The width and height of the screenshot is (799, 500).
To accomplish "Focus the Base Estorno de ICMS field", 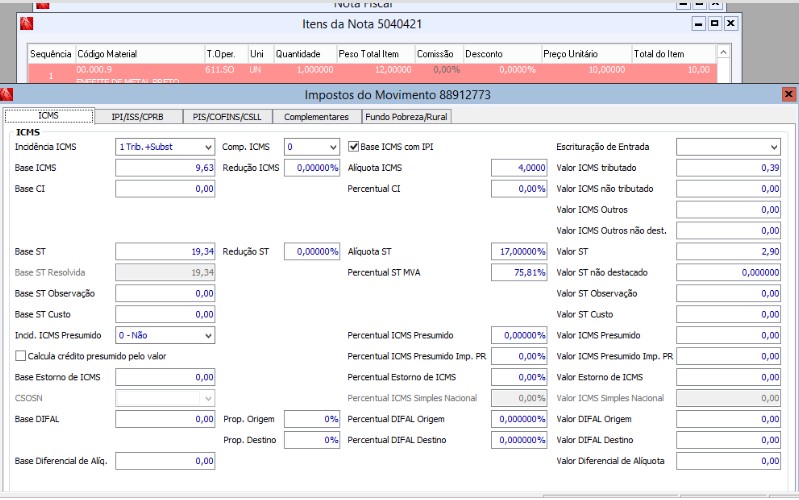I will tap(165, 377).
